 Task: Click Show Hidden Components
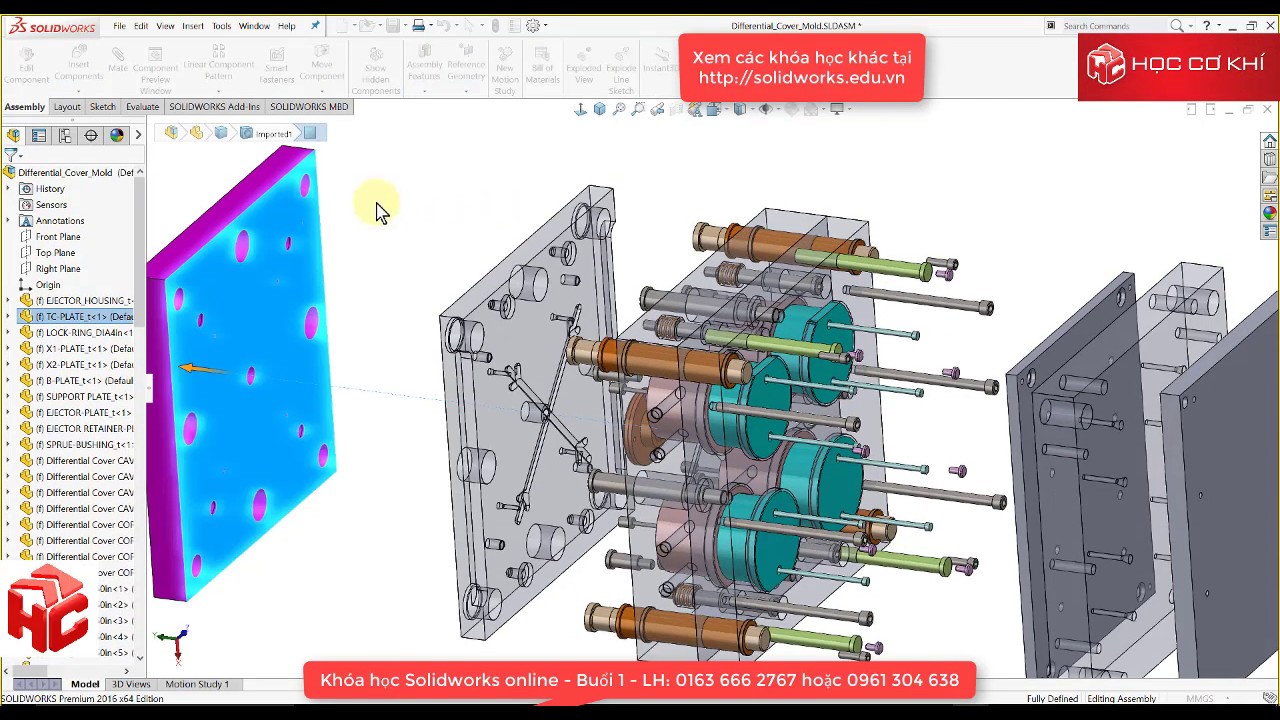[x=376, y=70]
